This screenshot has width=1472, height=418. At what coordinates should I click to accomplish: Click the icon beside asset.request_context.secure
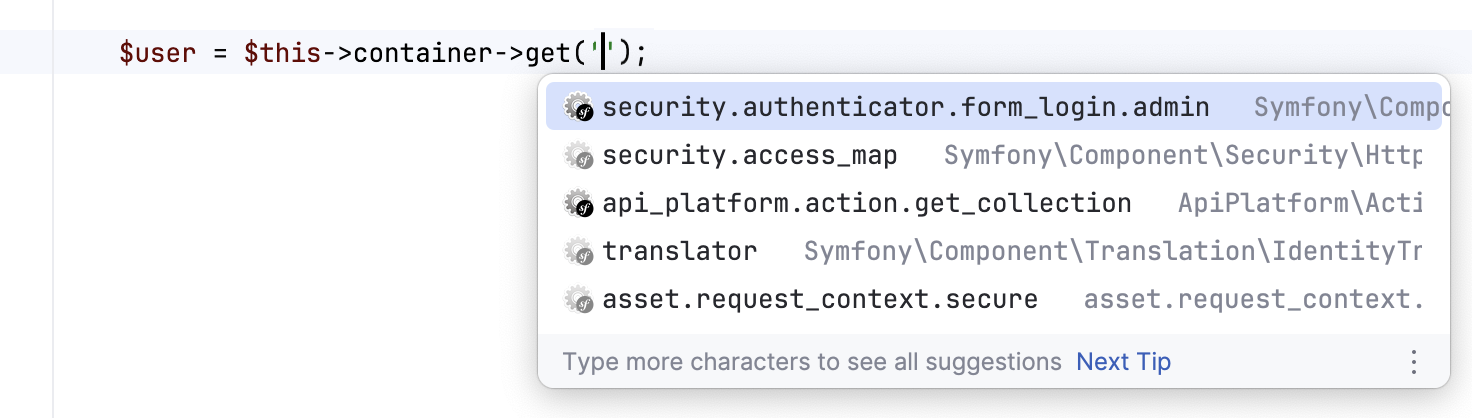579,299
